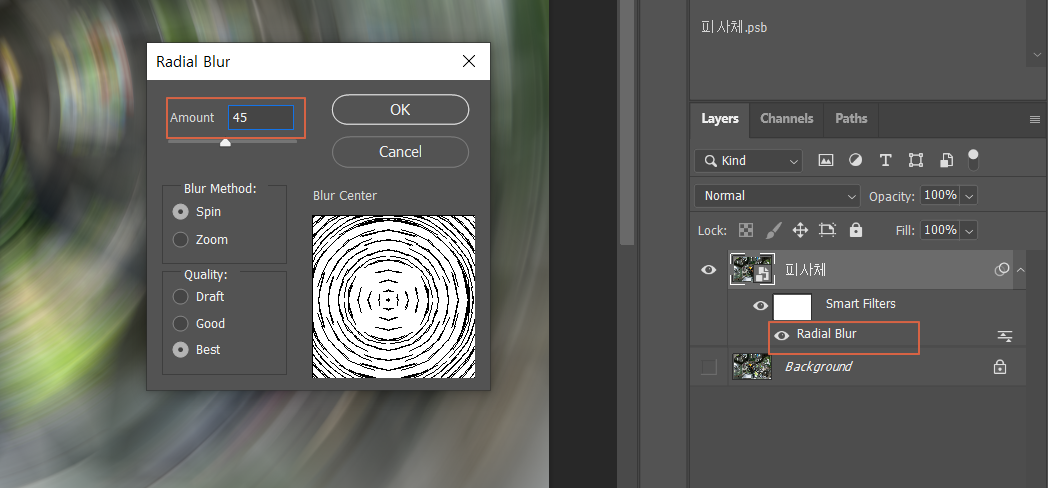The image size is (1048, 488).
Task: Select the Zoom blur method
Action: tap(180, 239)
